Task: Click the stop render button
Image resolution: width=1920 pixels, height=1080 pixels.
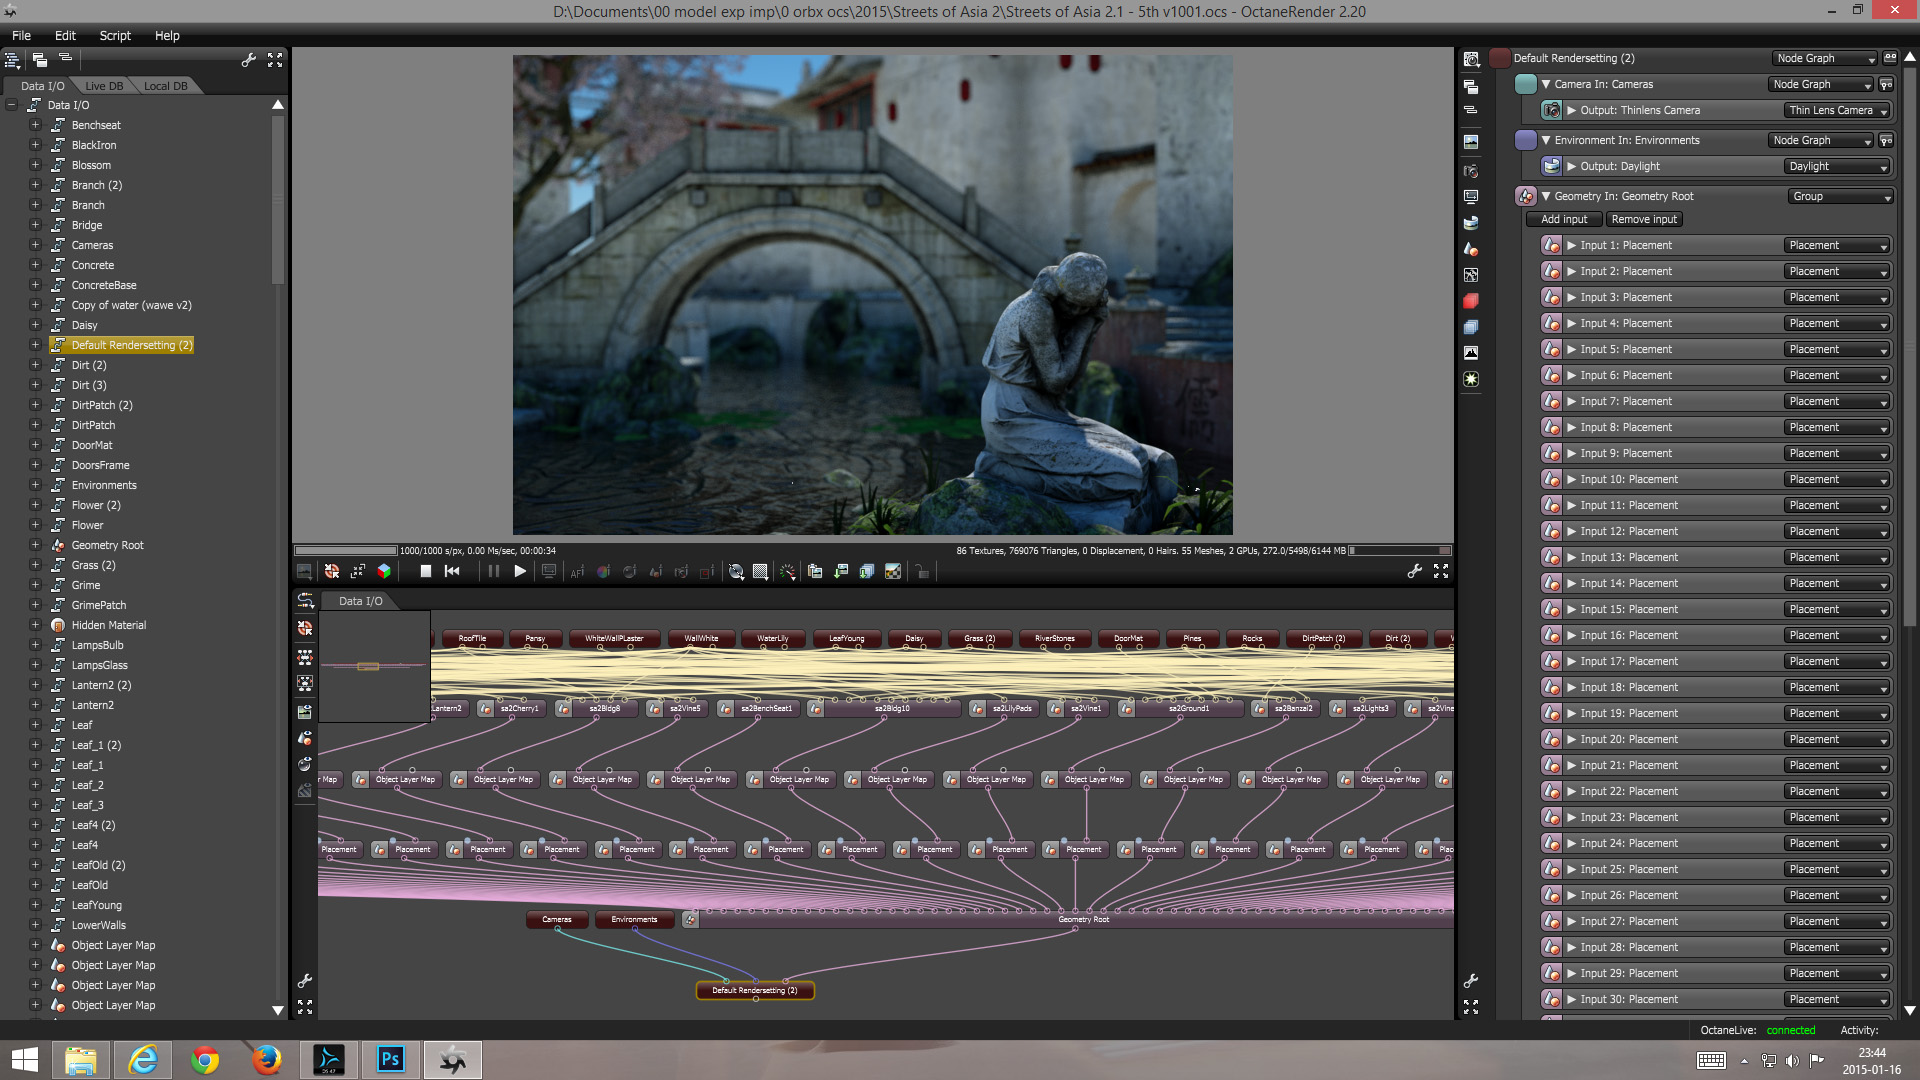Action: coord(425,571)
